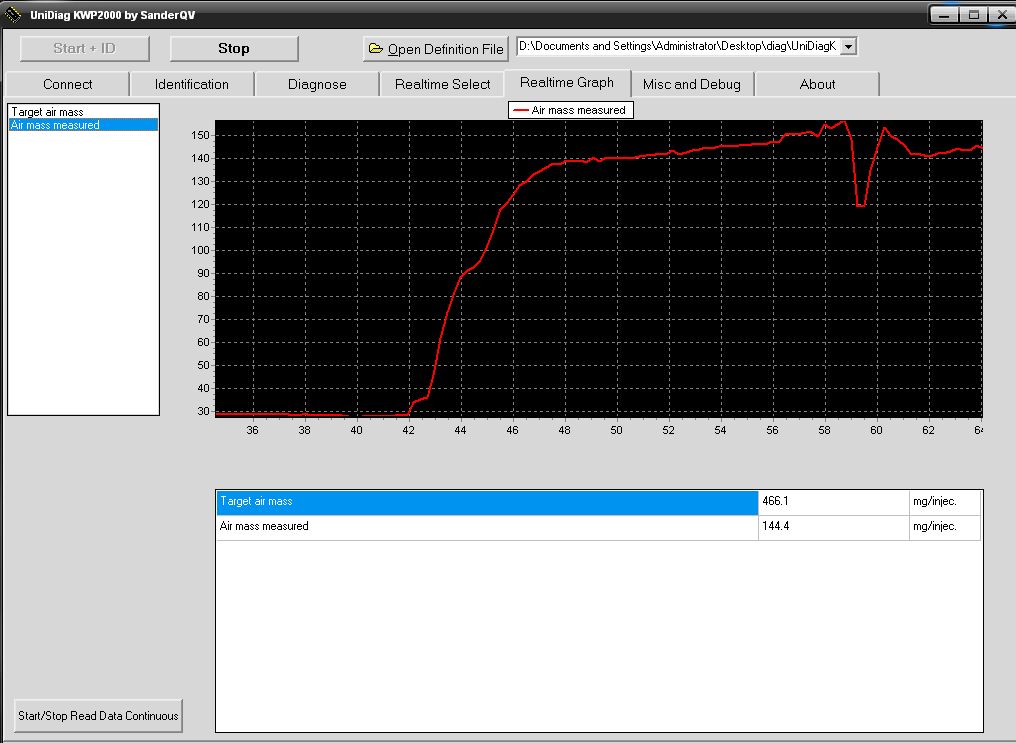Show the About tab
This screenshot has width=1016, height=743.
[x=817, y=85]
